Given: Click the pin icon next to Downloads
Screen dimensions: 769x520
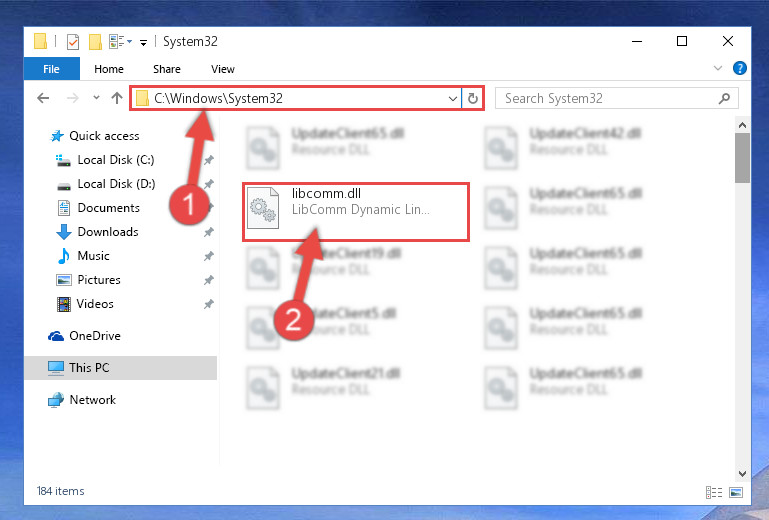Looking at the screenshot, I should tap(208, 232).
